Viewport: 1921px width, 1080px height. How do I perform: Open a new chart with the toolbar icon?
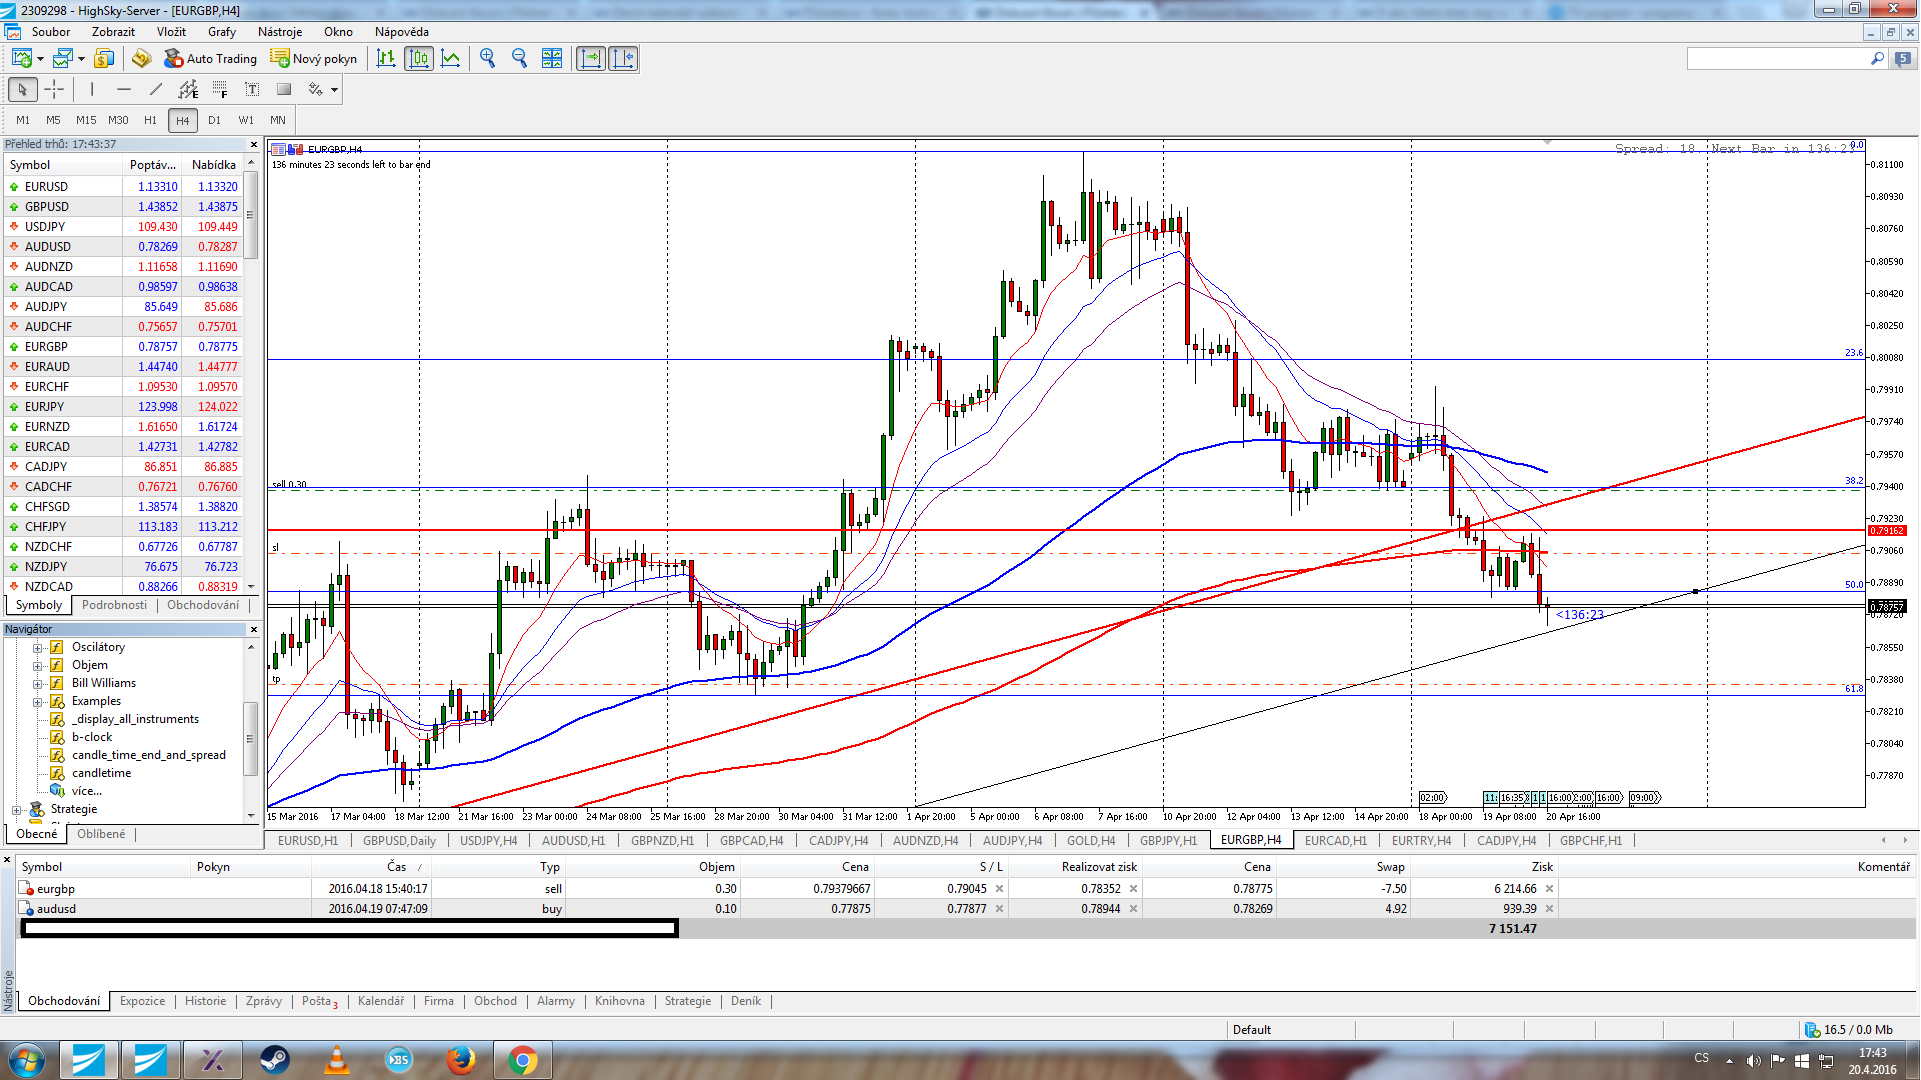point(22,59)
